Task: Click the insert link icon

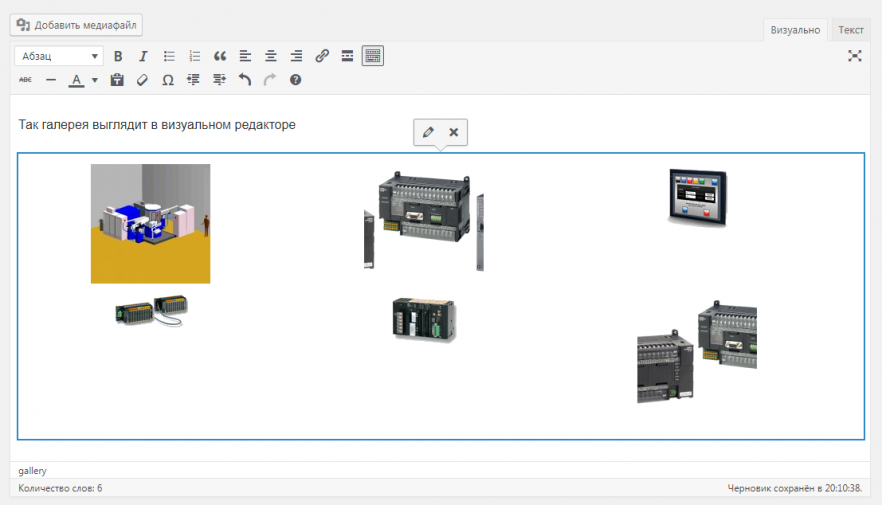Action: click(322, 56)
